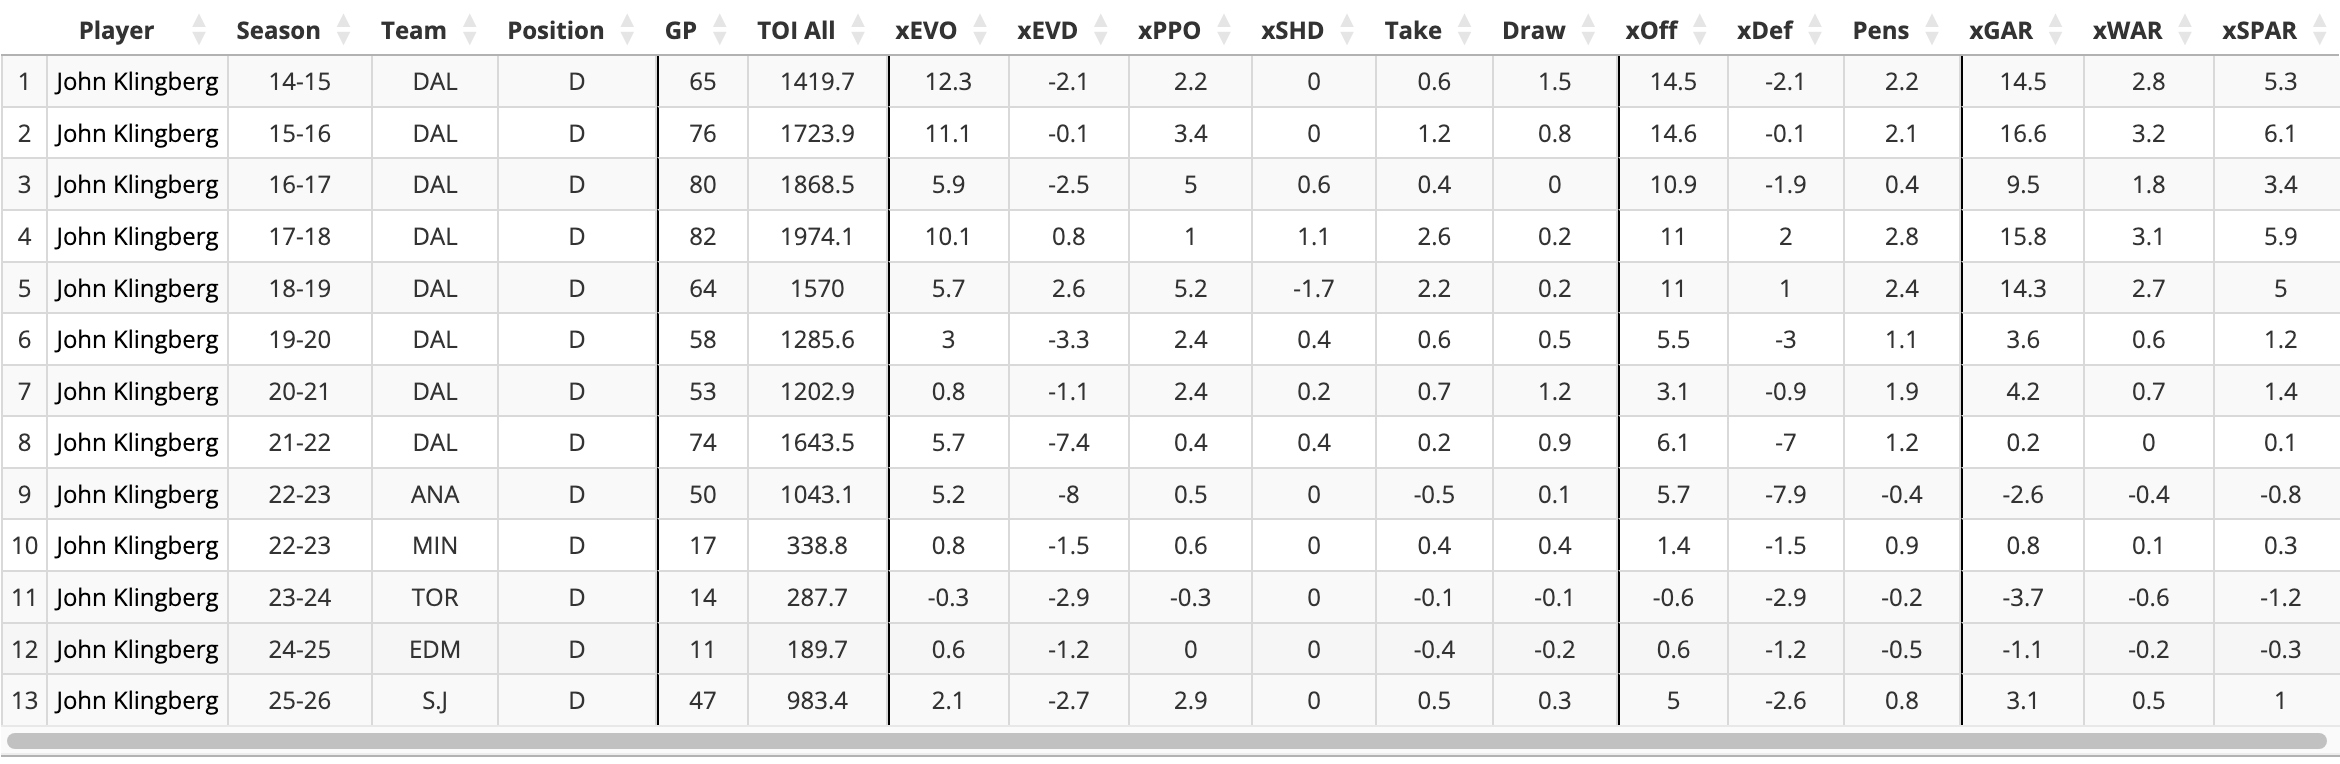Sort table by xEVD column header

(x=1048, y=30)
